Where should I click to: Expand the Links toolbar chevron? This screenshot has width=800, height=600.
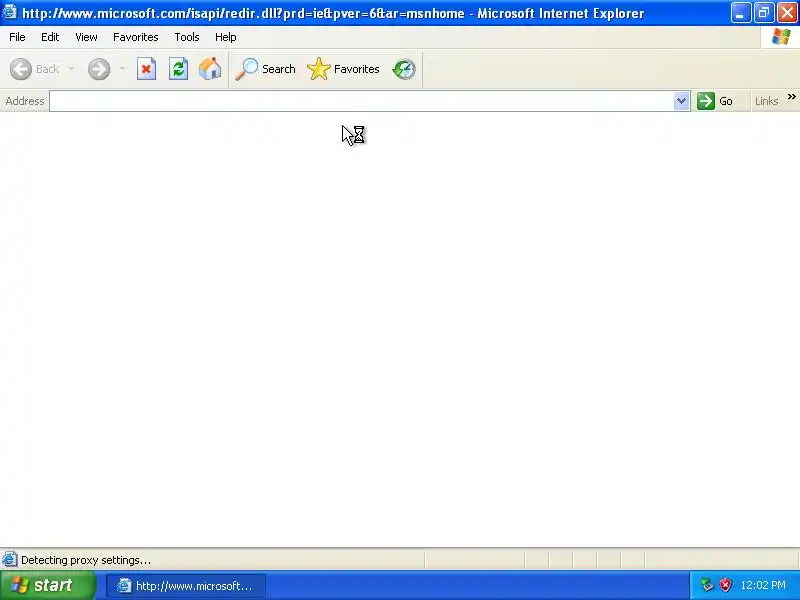[x=791, y=96]
